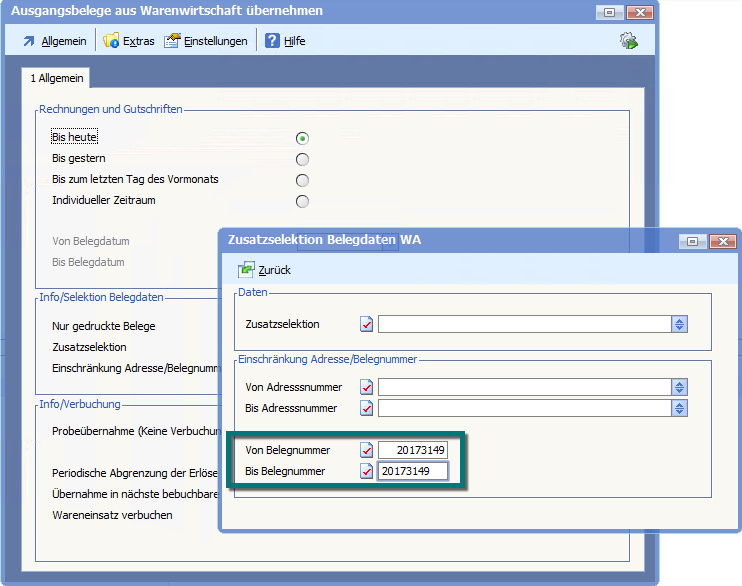Choose the Individueller Zeitraum radio option
Image resolution: width=742 pixels, height=586 pixels.
point(302,201)
